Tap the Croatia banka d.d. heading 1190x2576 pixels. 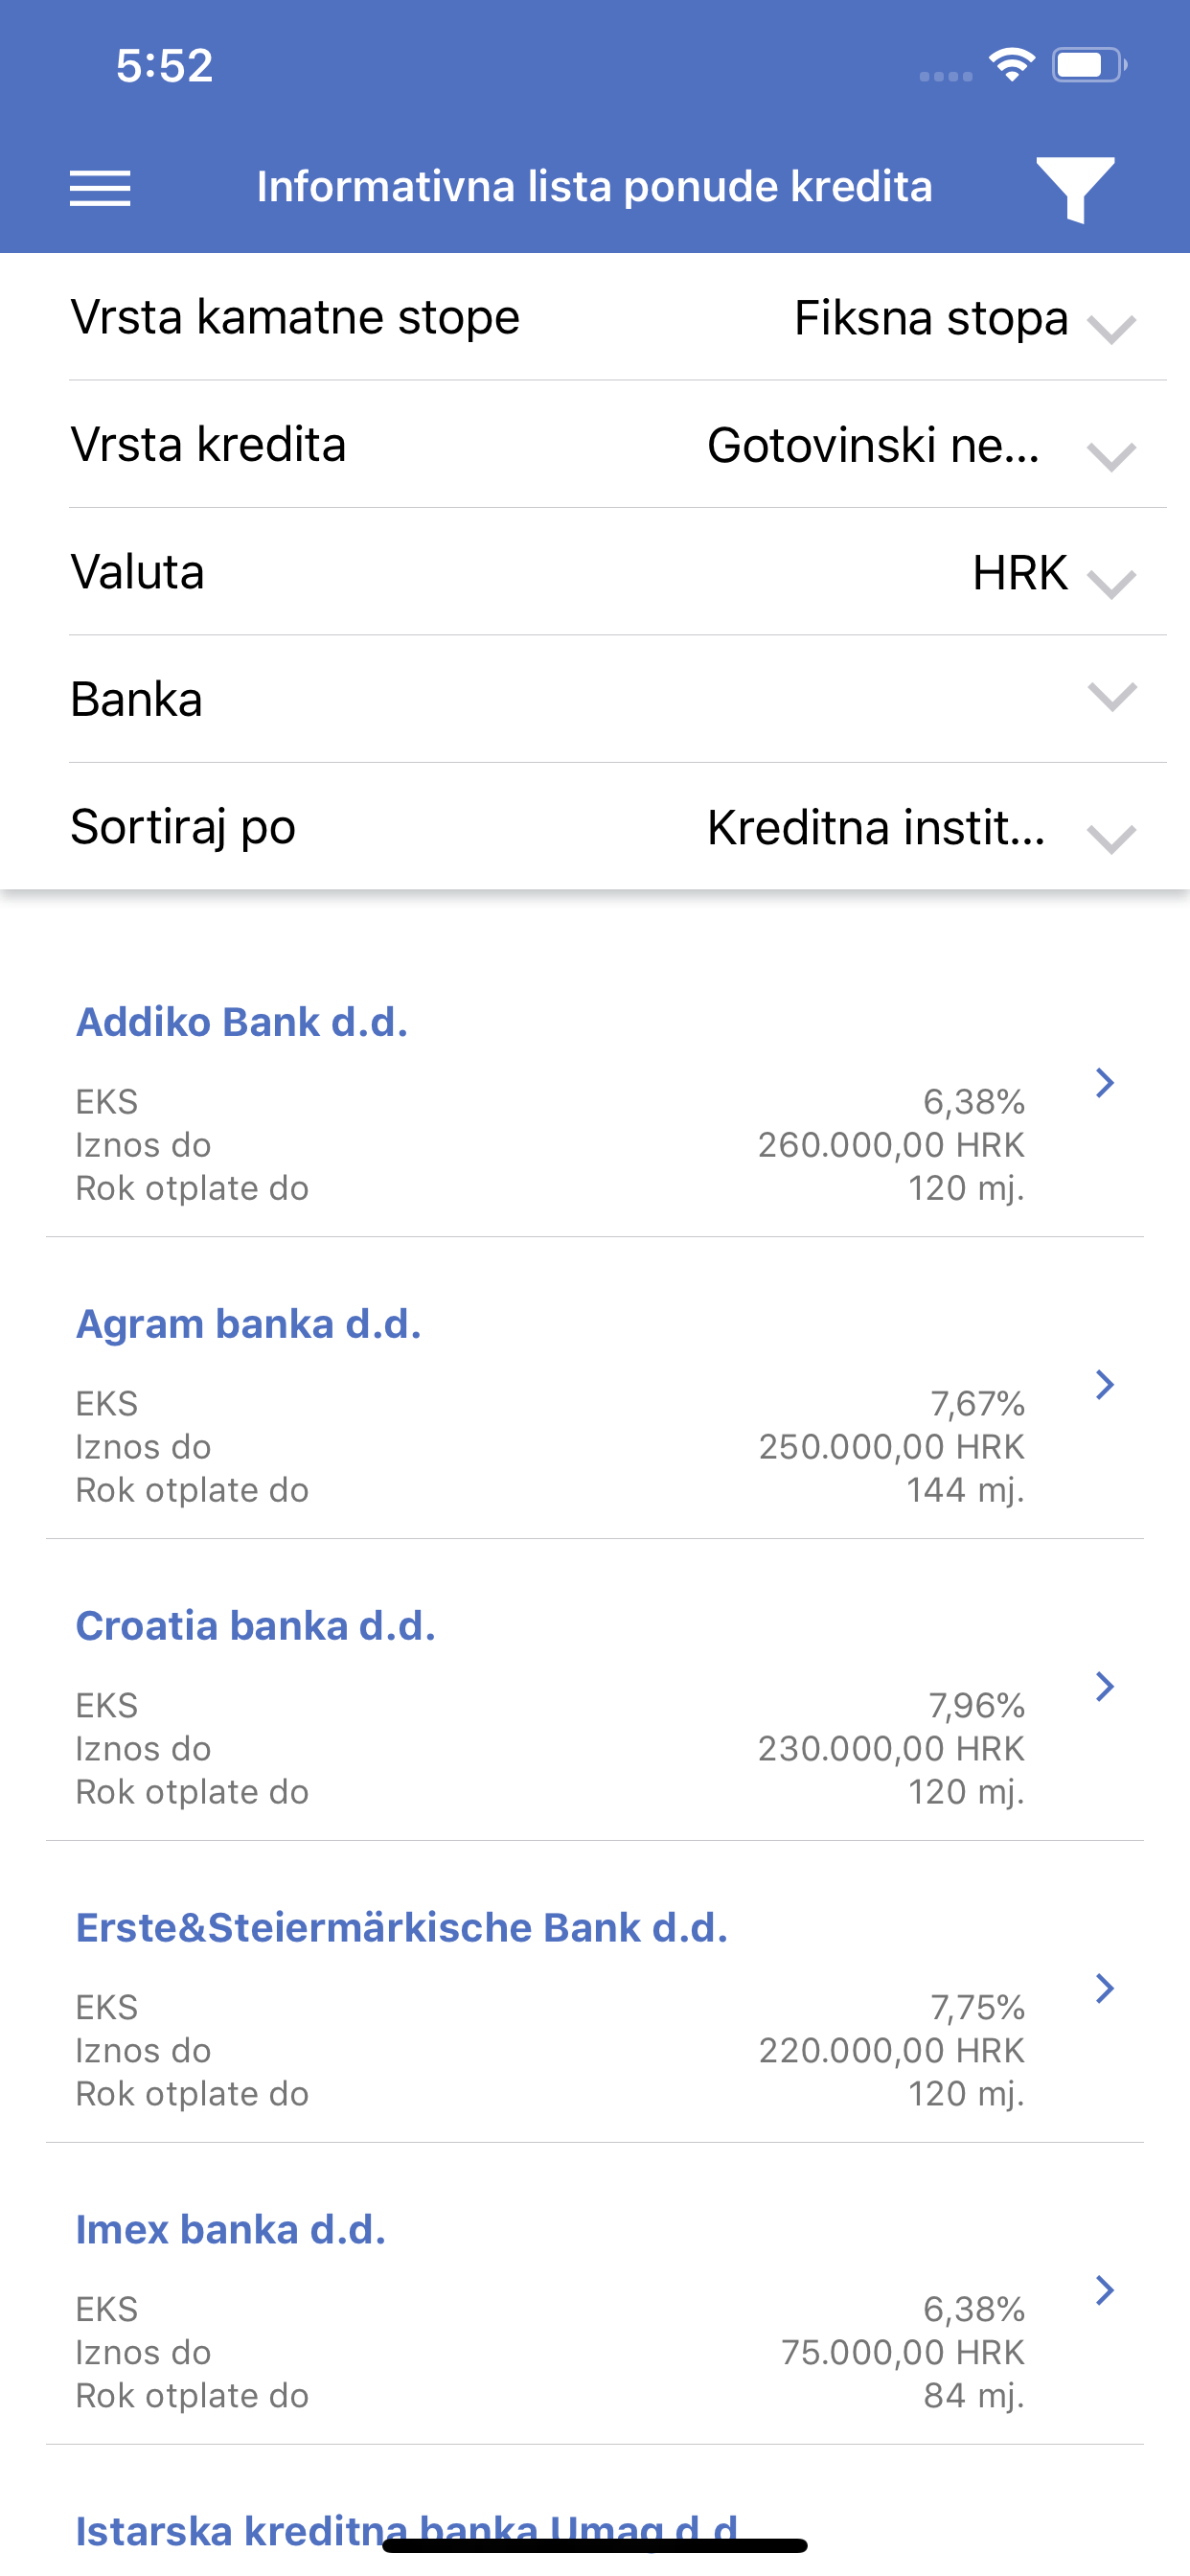pos(256,1626)
